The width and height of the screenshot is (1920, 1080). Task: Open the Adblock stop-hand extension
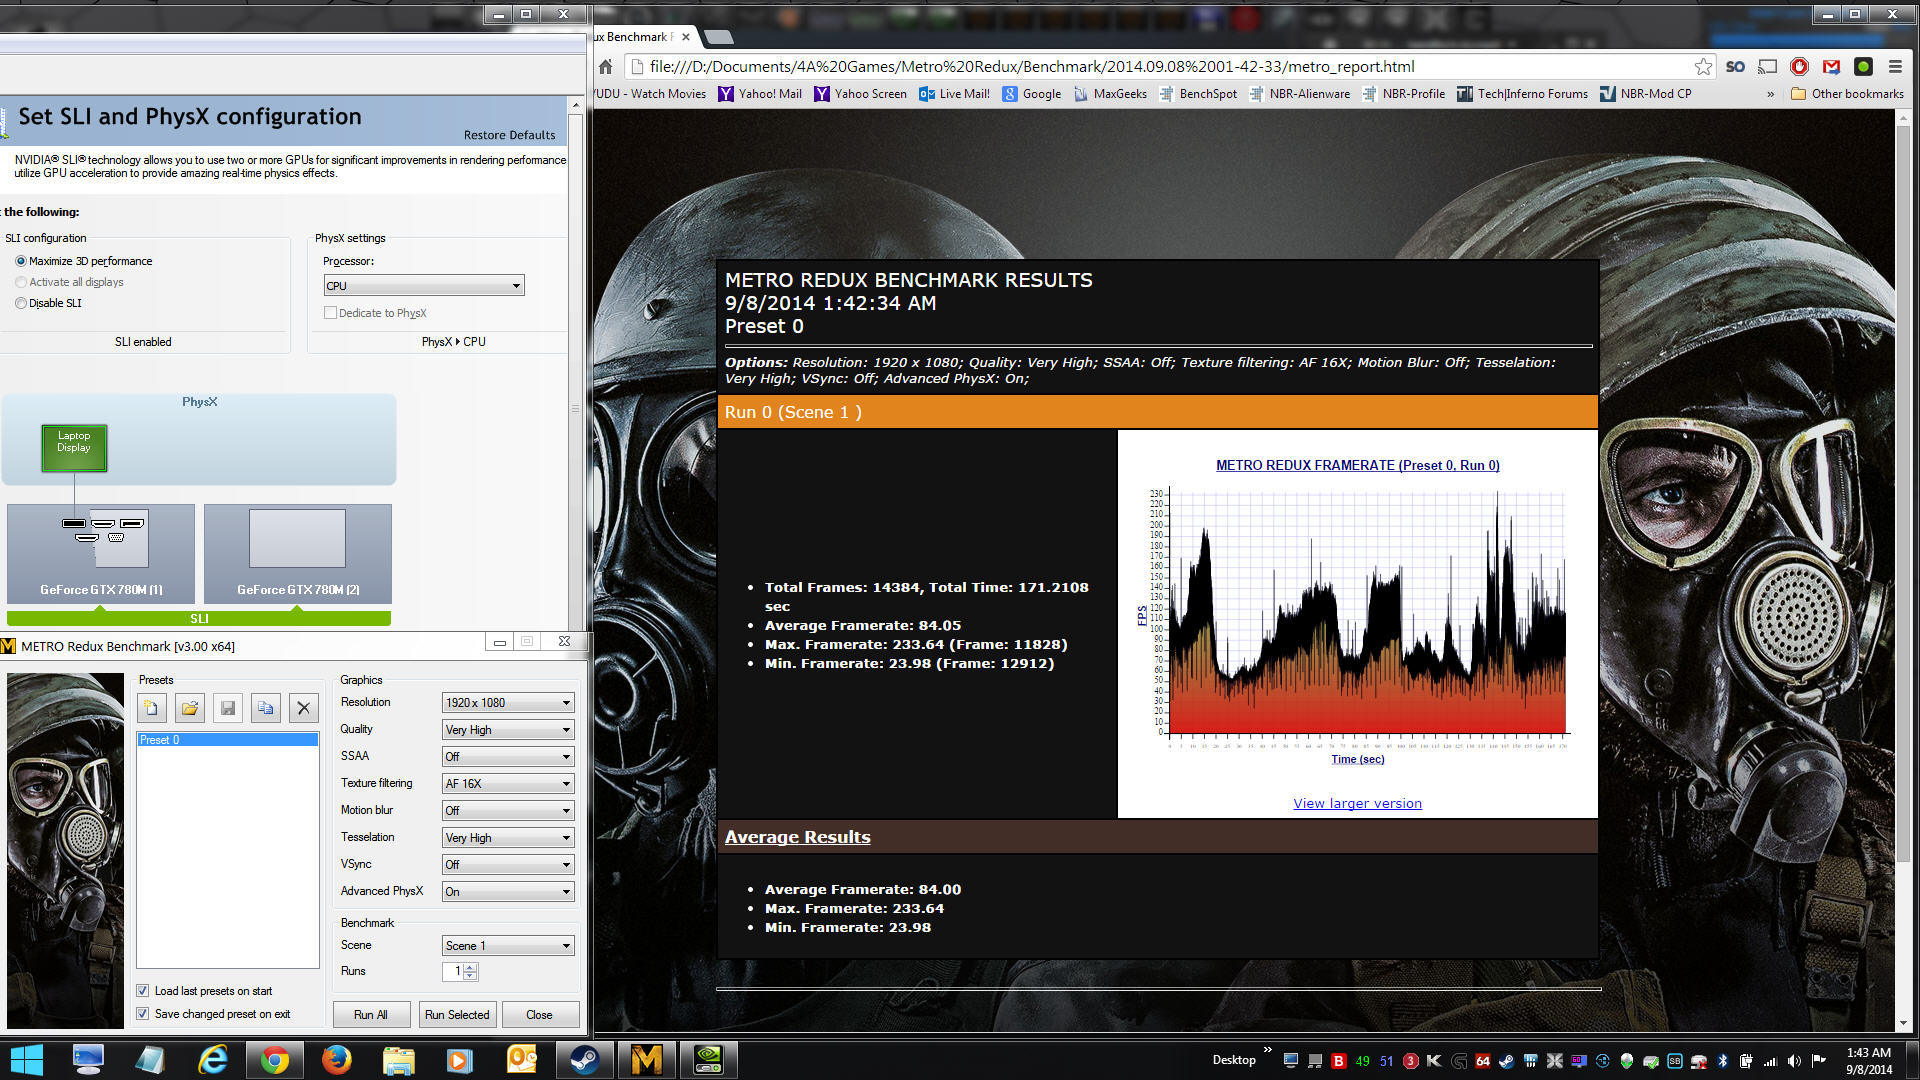(x=1799, y=66)
